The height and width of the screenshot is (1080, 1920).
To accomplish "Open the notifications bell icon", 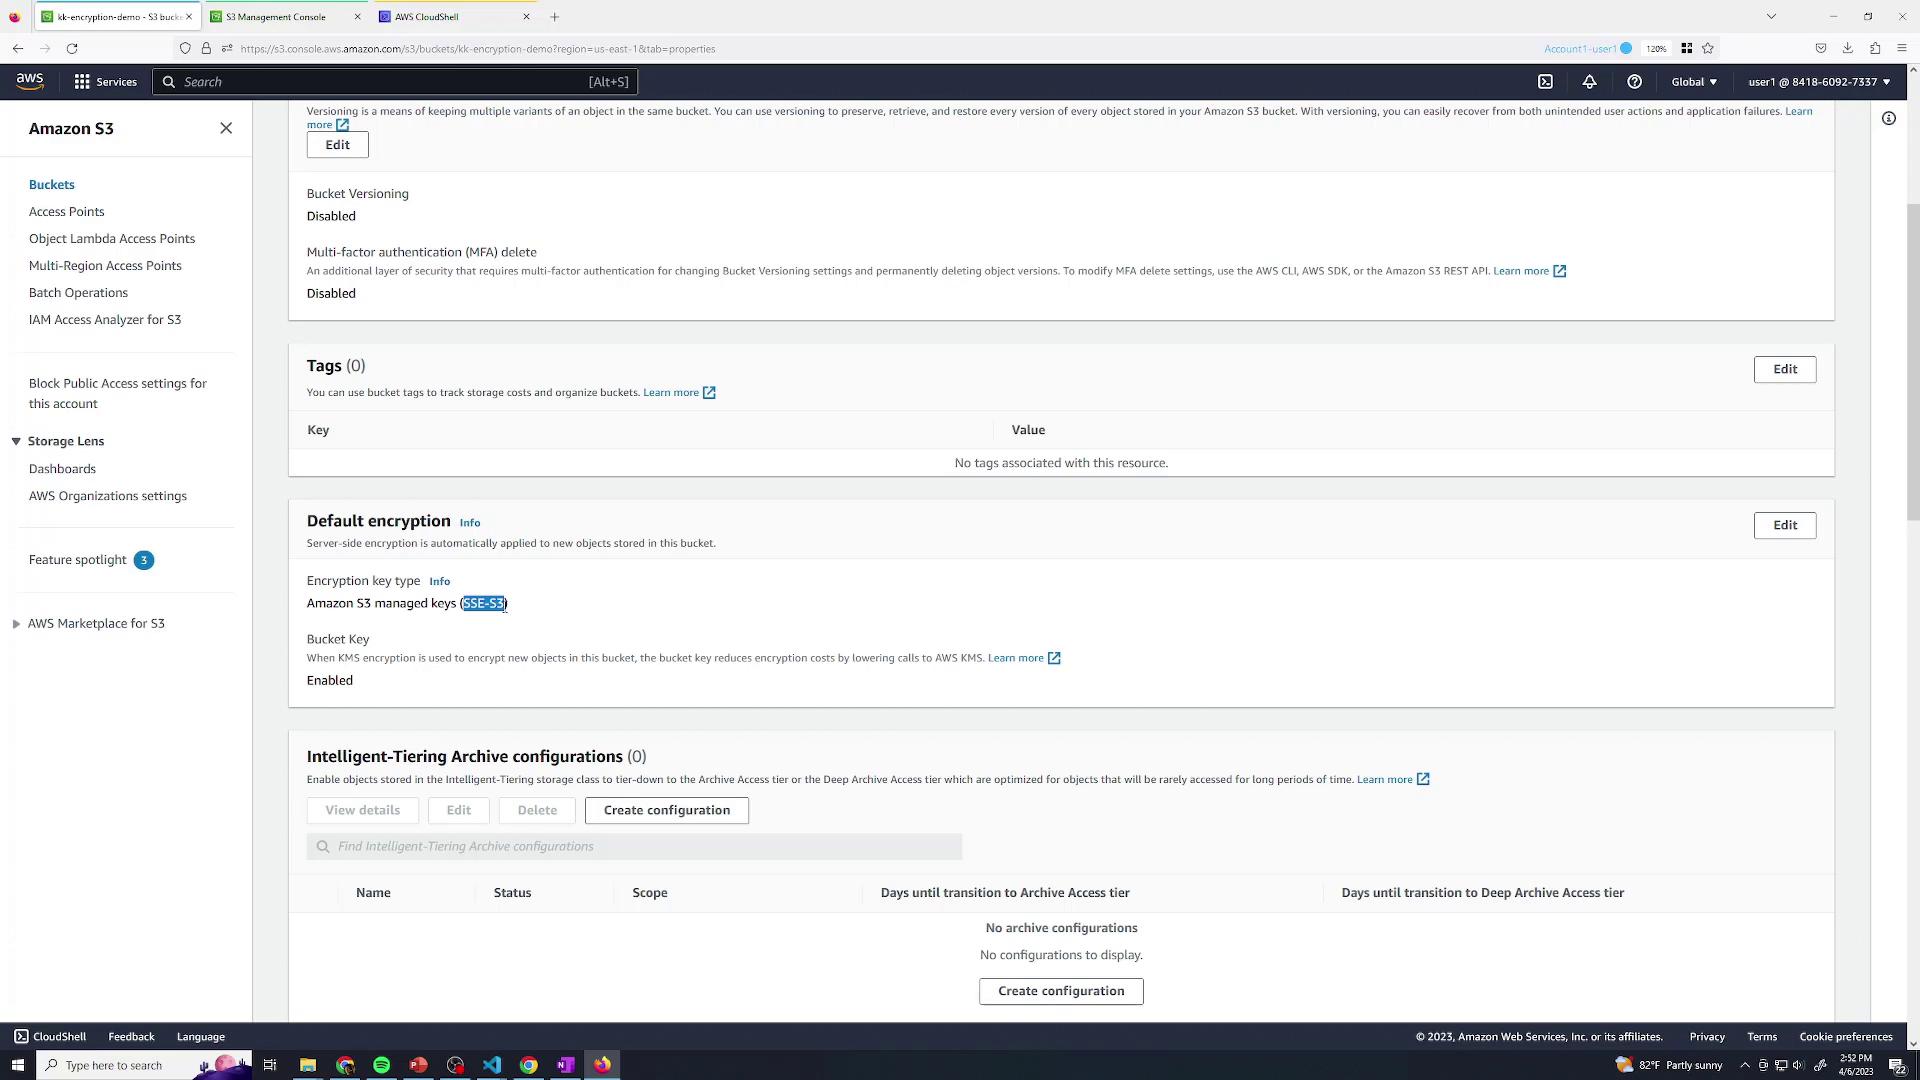I will (x=1589, y=82).
